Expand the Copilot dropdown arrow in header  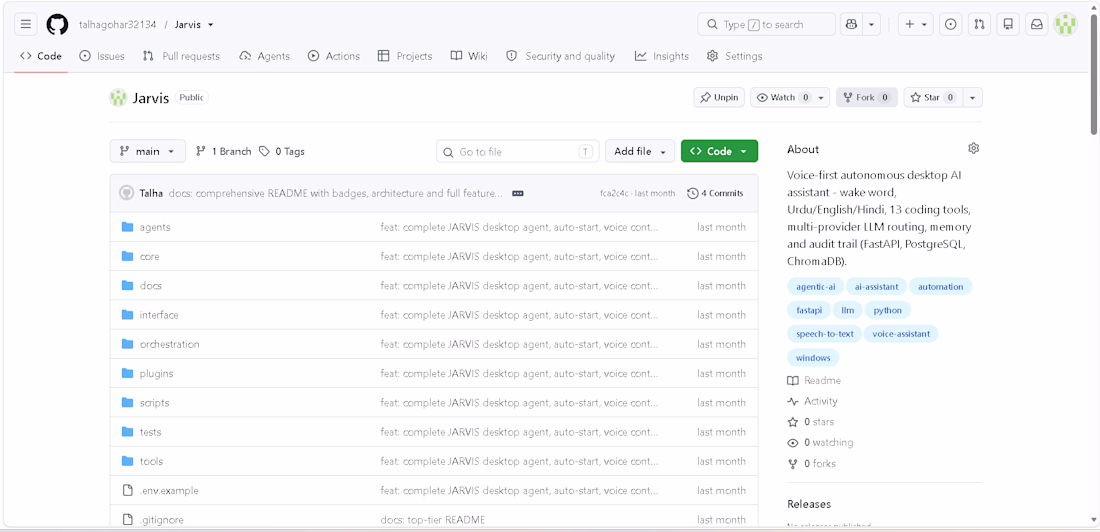point(871,25)
